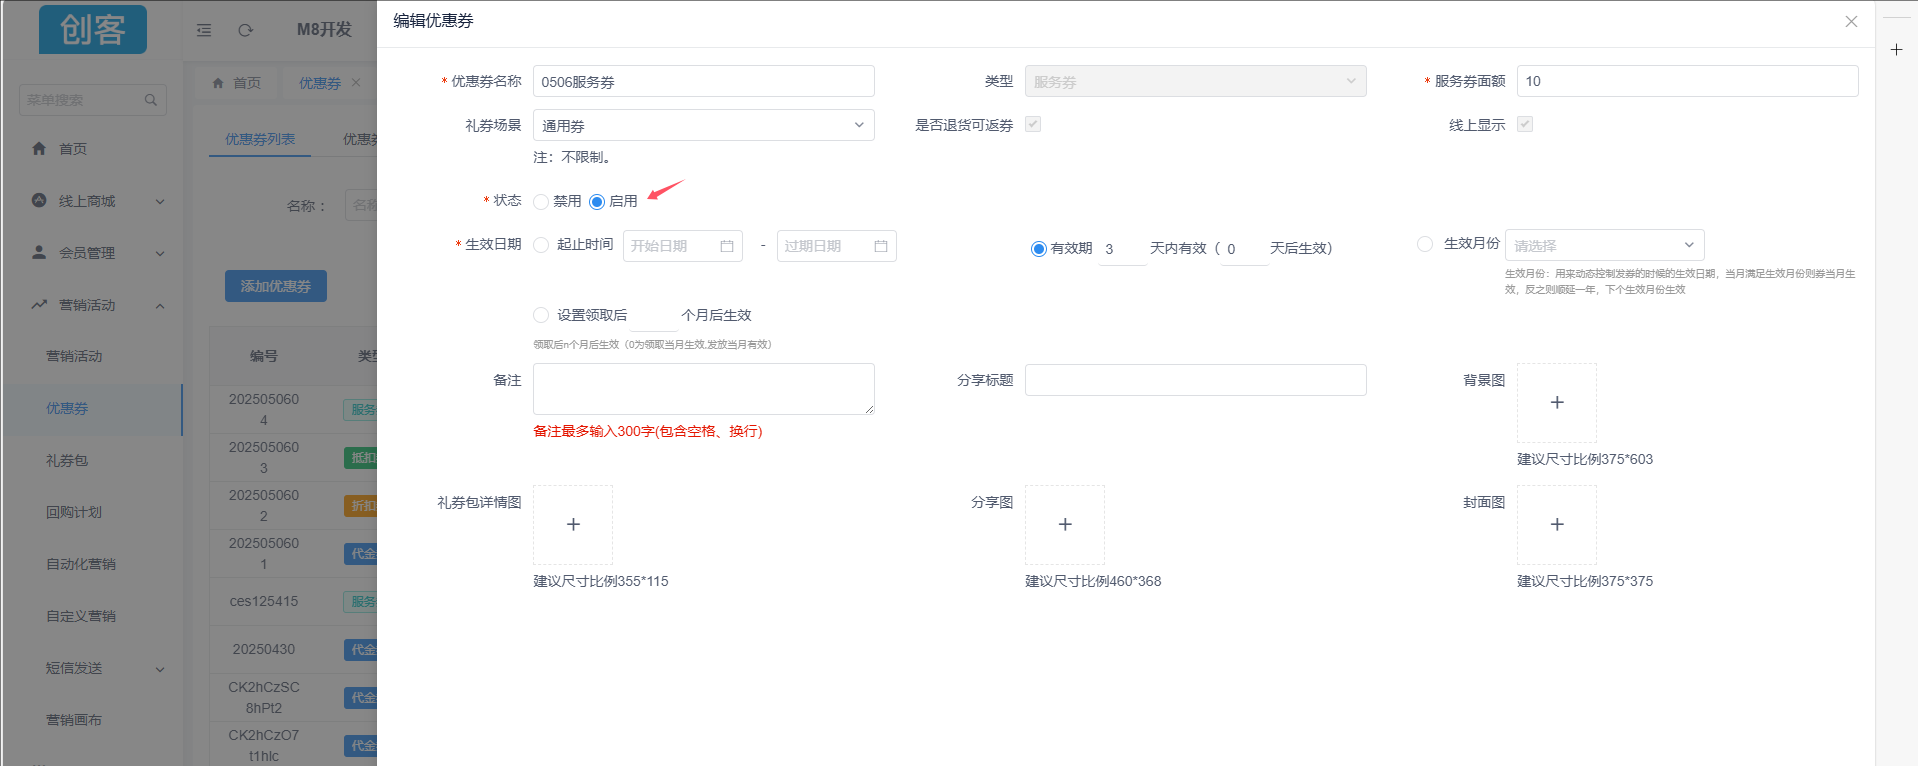Screen dimensions: 1918x766
Task: Click the search icon in 菜单搜索 box
Action: [151, 100]
